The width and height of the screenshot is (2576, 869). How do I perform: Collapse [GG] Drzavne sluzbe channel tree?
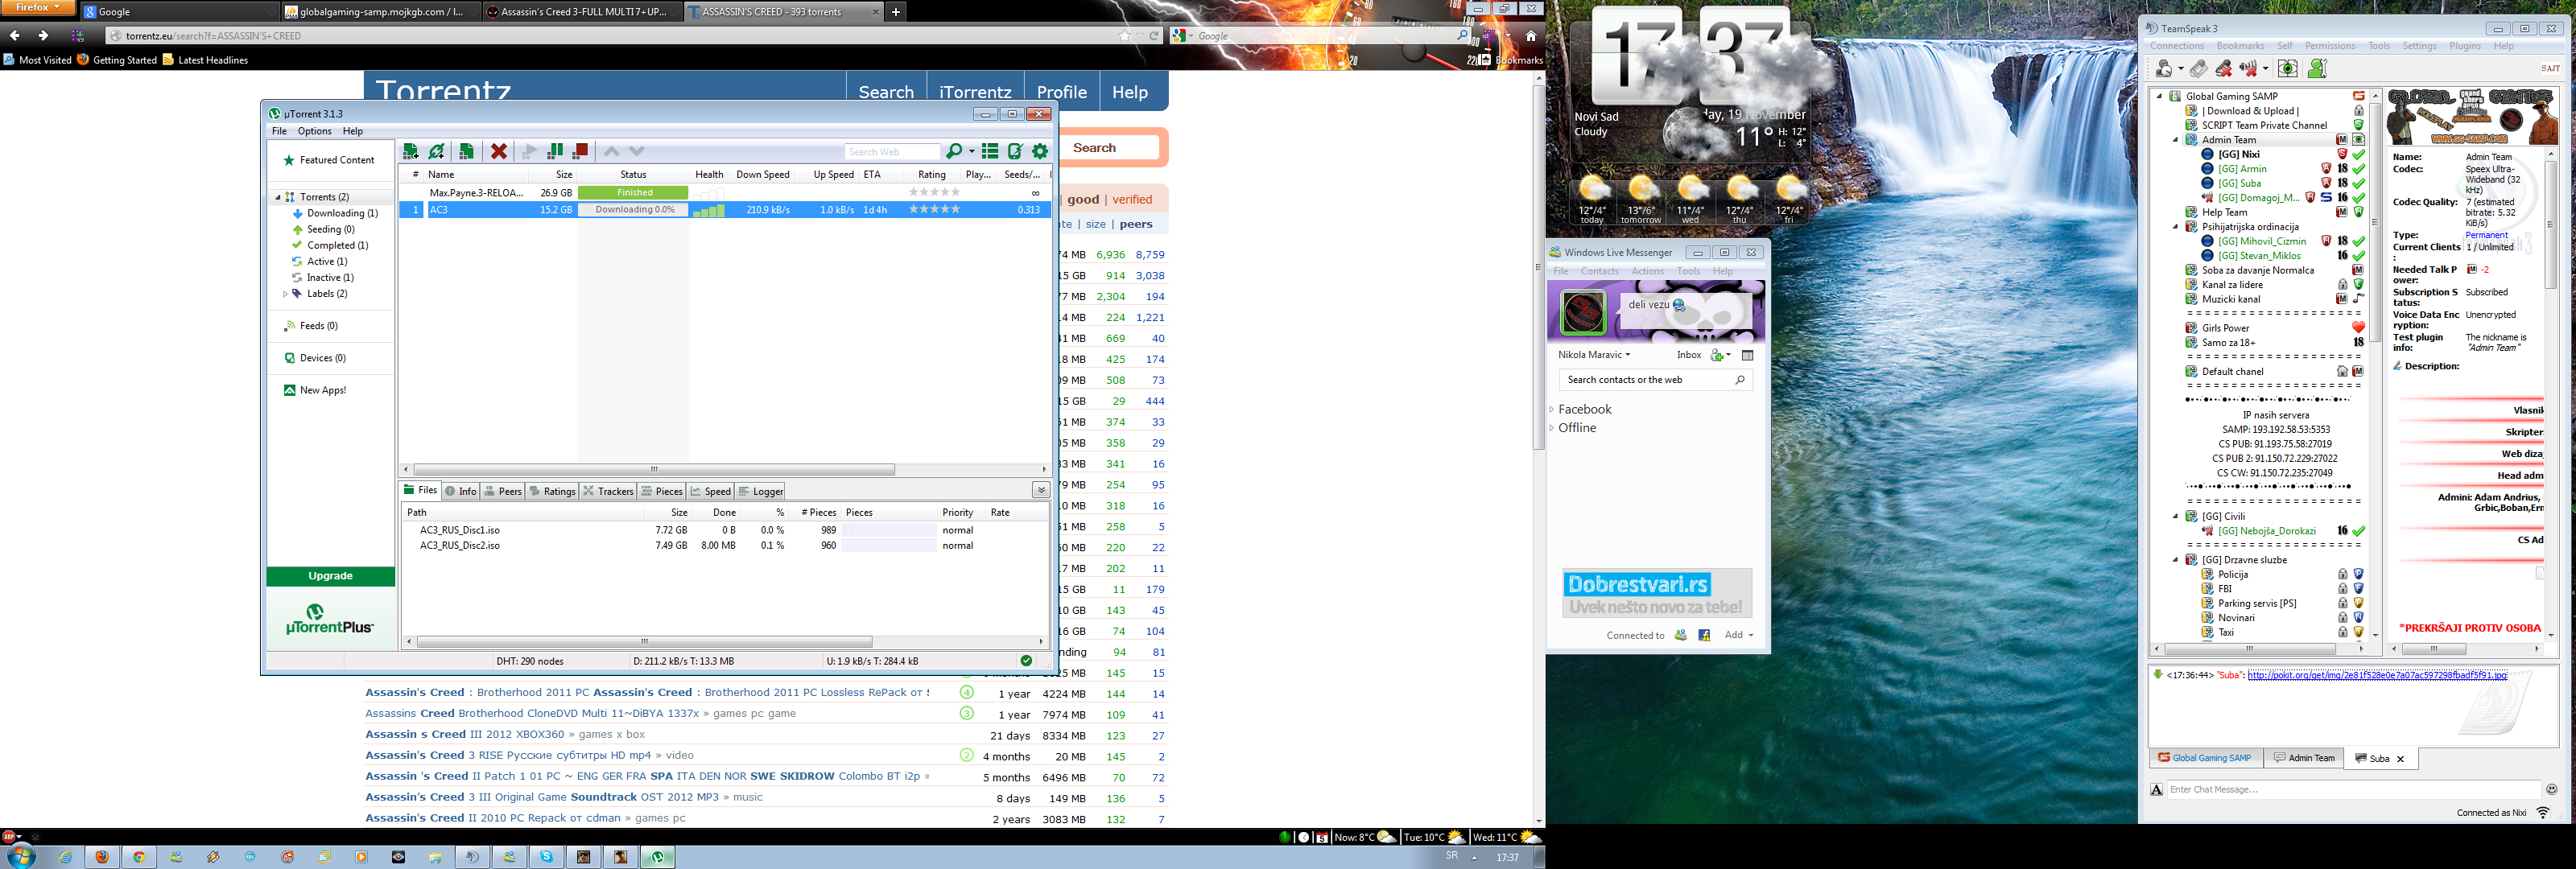pos(2175,560)
